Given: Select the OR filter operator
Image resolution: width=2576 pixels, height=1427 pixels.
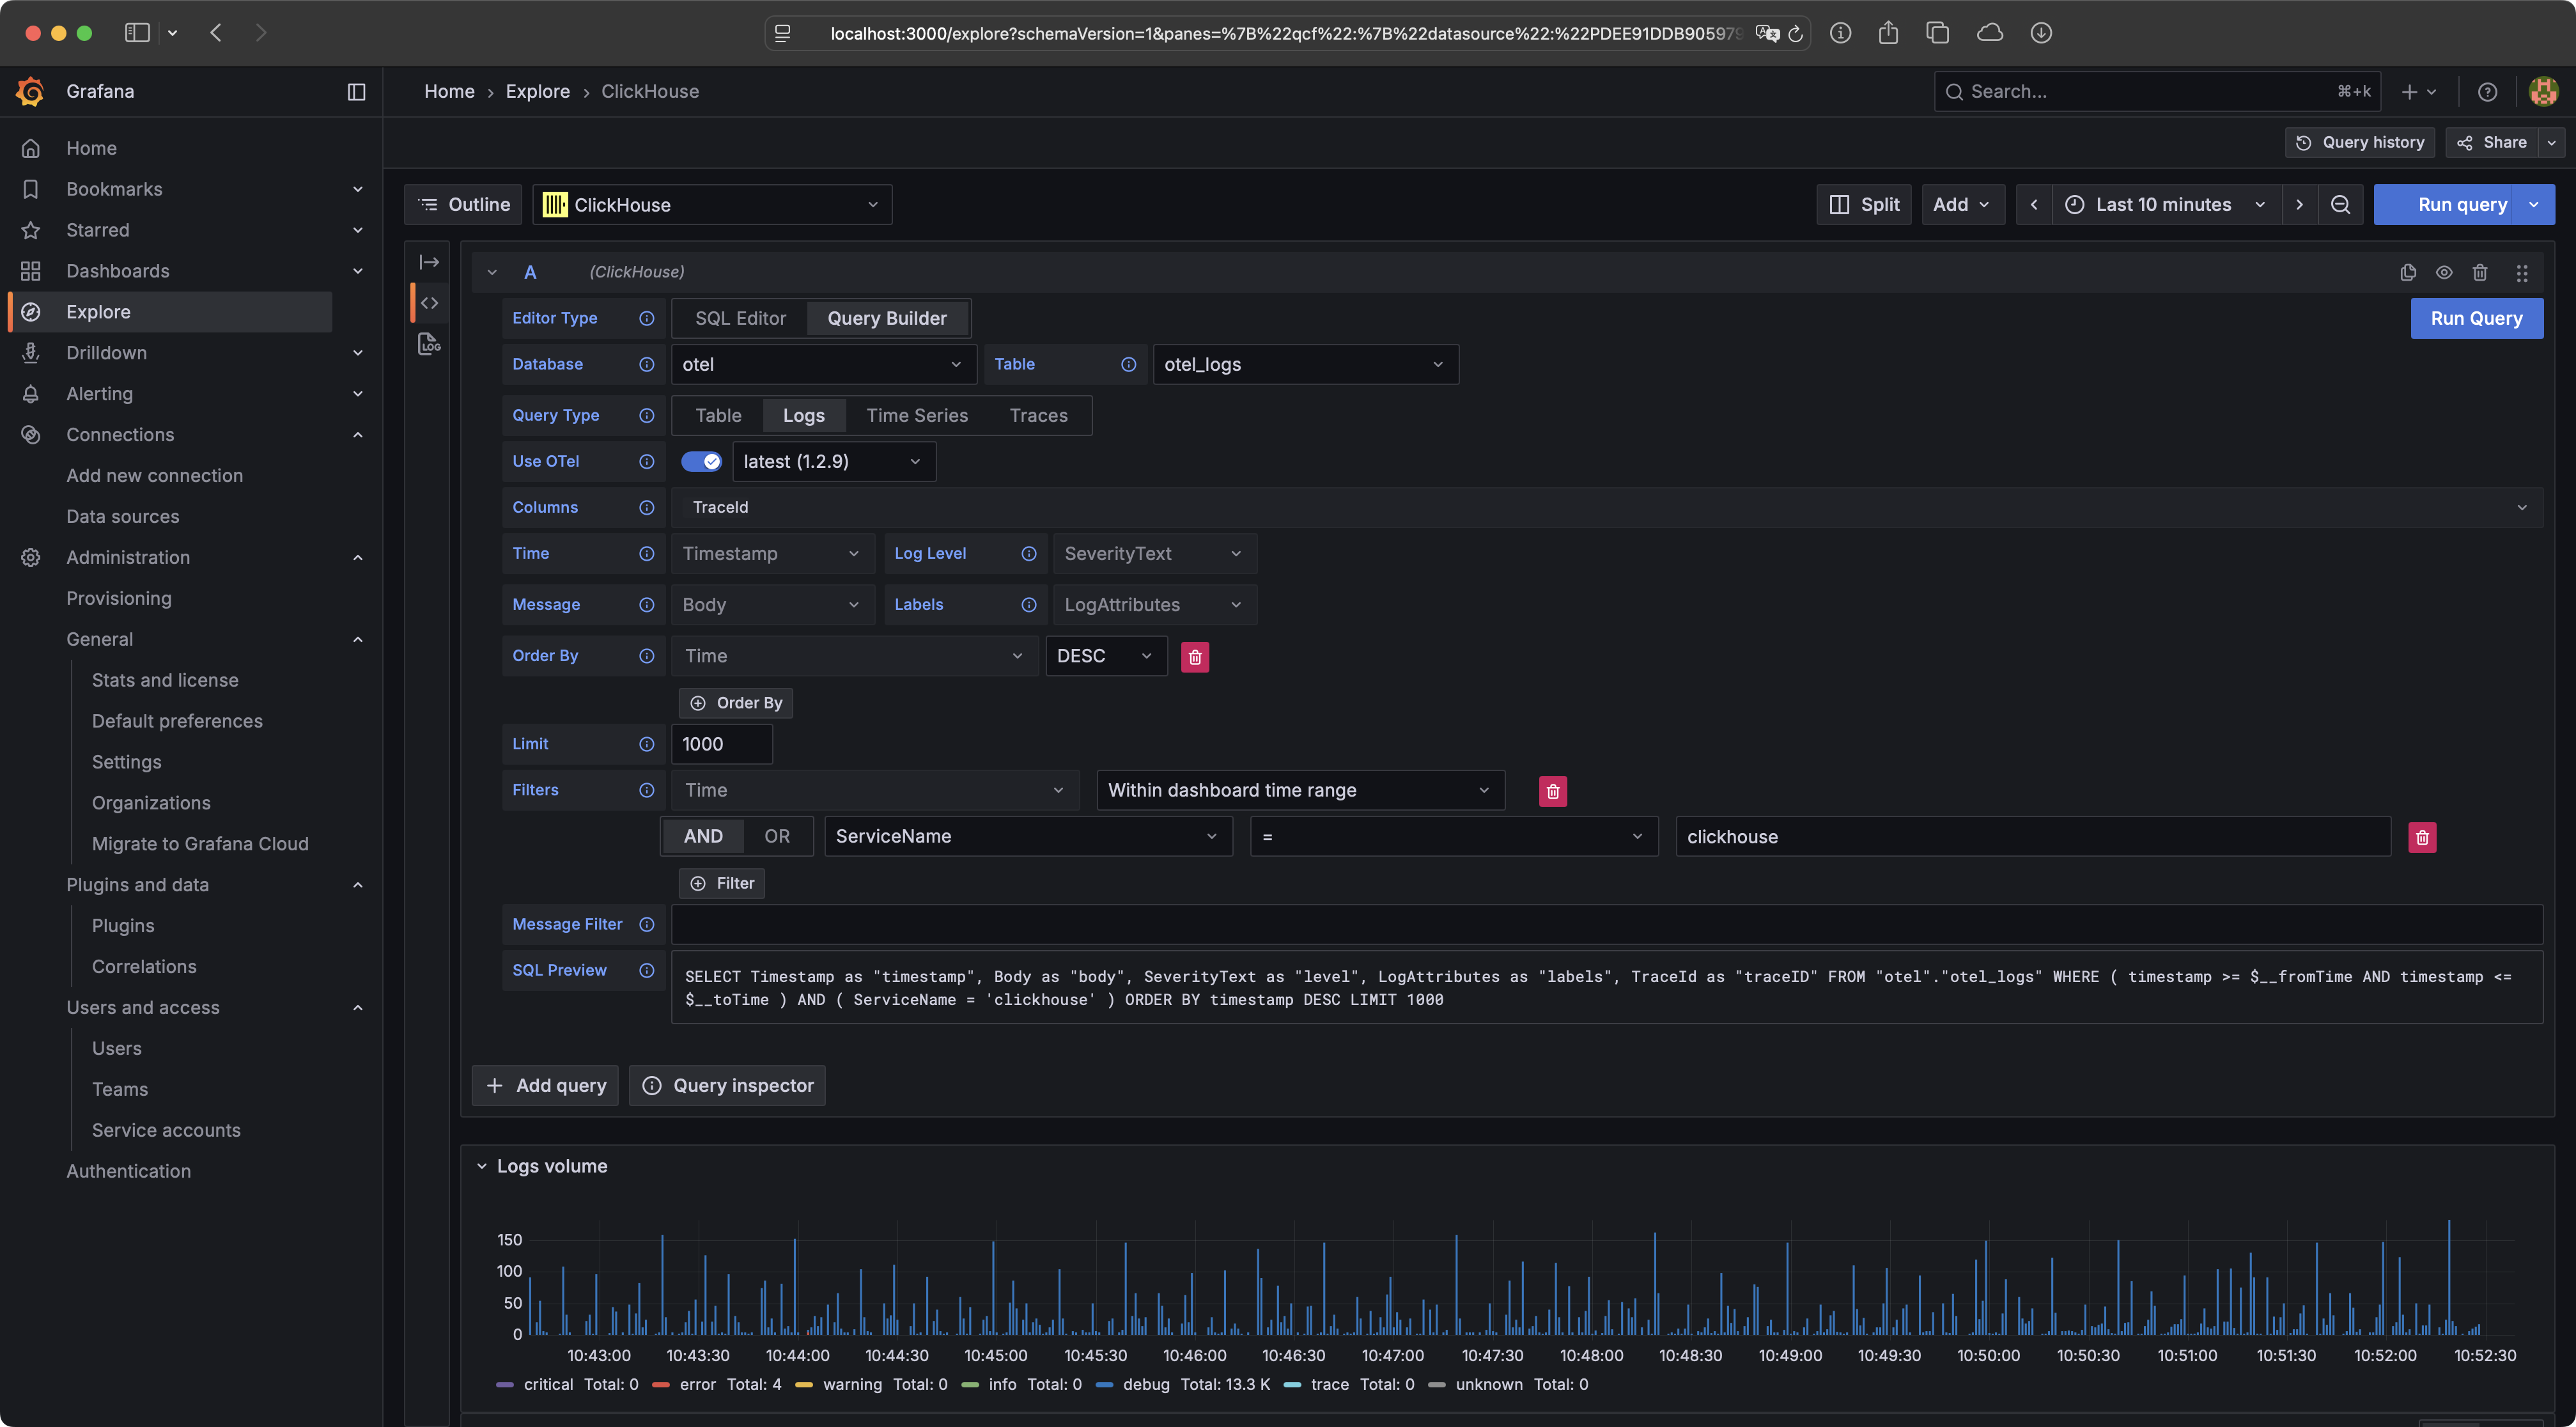Looking at the screenshot, I should click(777, 836).
